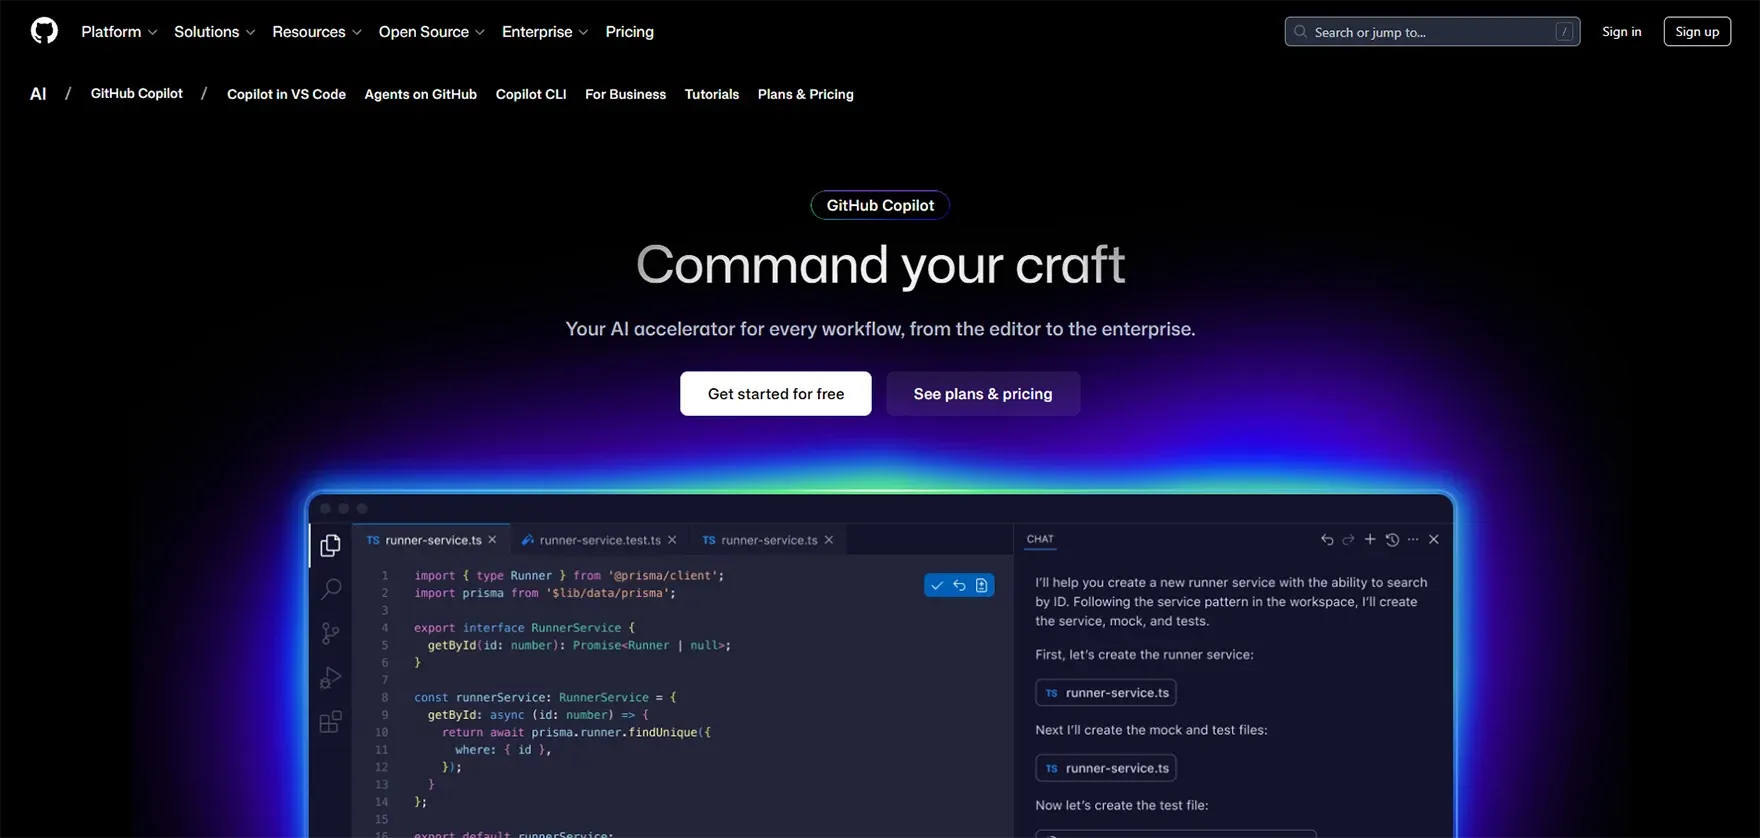This screenshot has height=838, width=1760.
Task: Click code line 'return await prisma.runner.findUnique({'
Action: click(577, 732)
